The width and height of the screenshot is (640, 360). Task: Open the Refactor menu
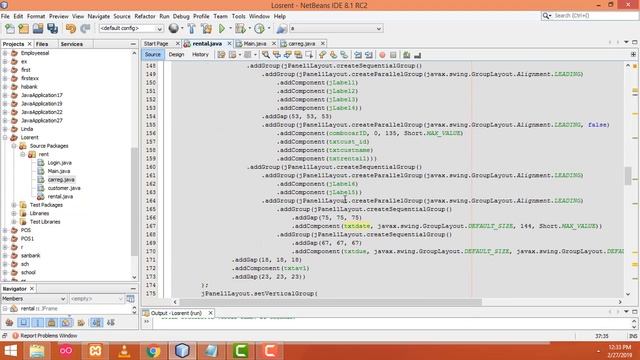tap(145, 16)
